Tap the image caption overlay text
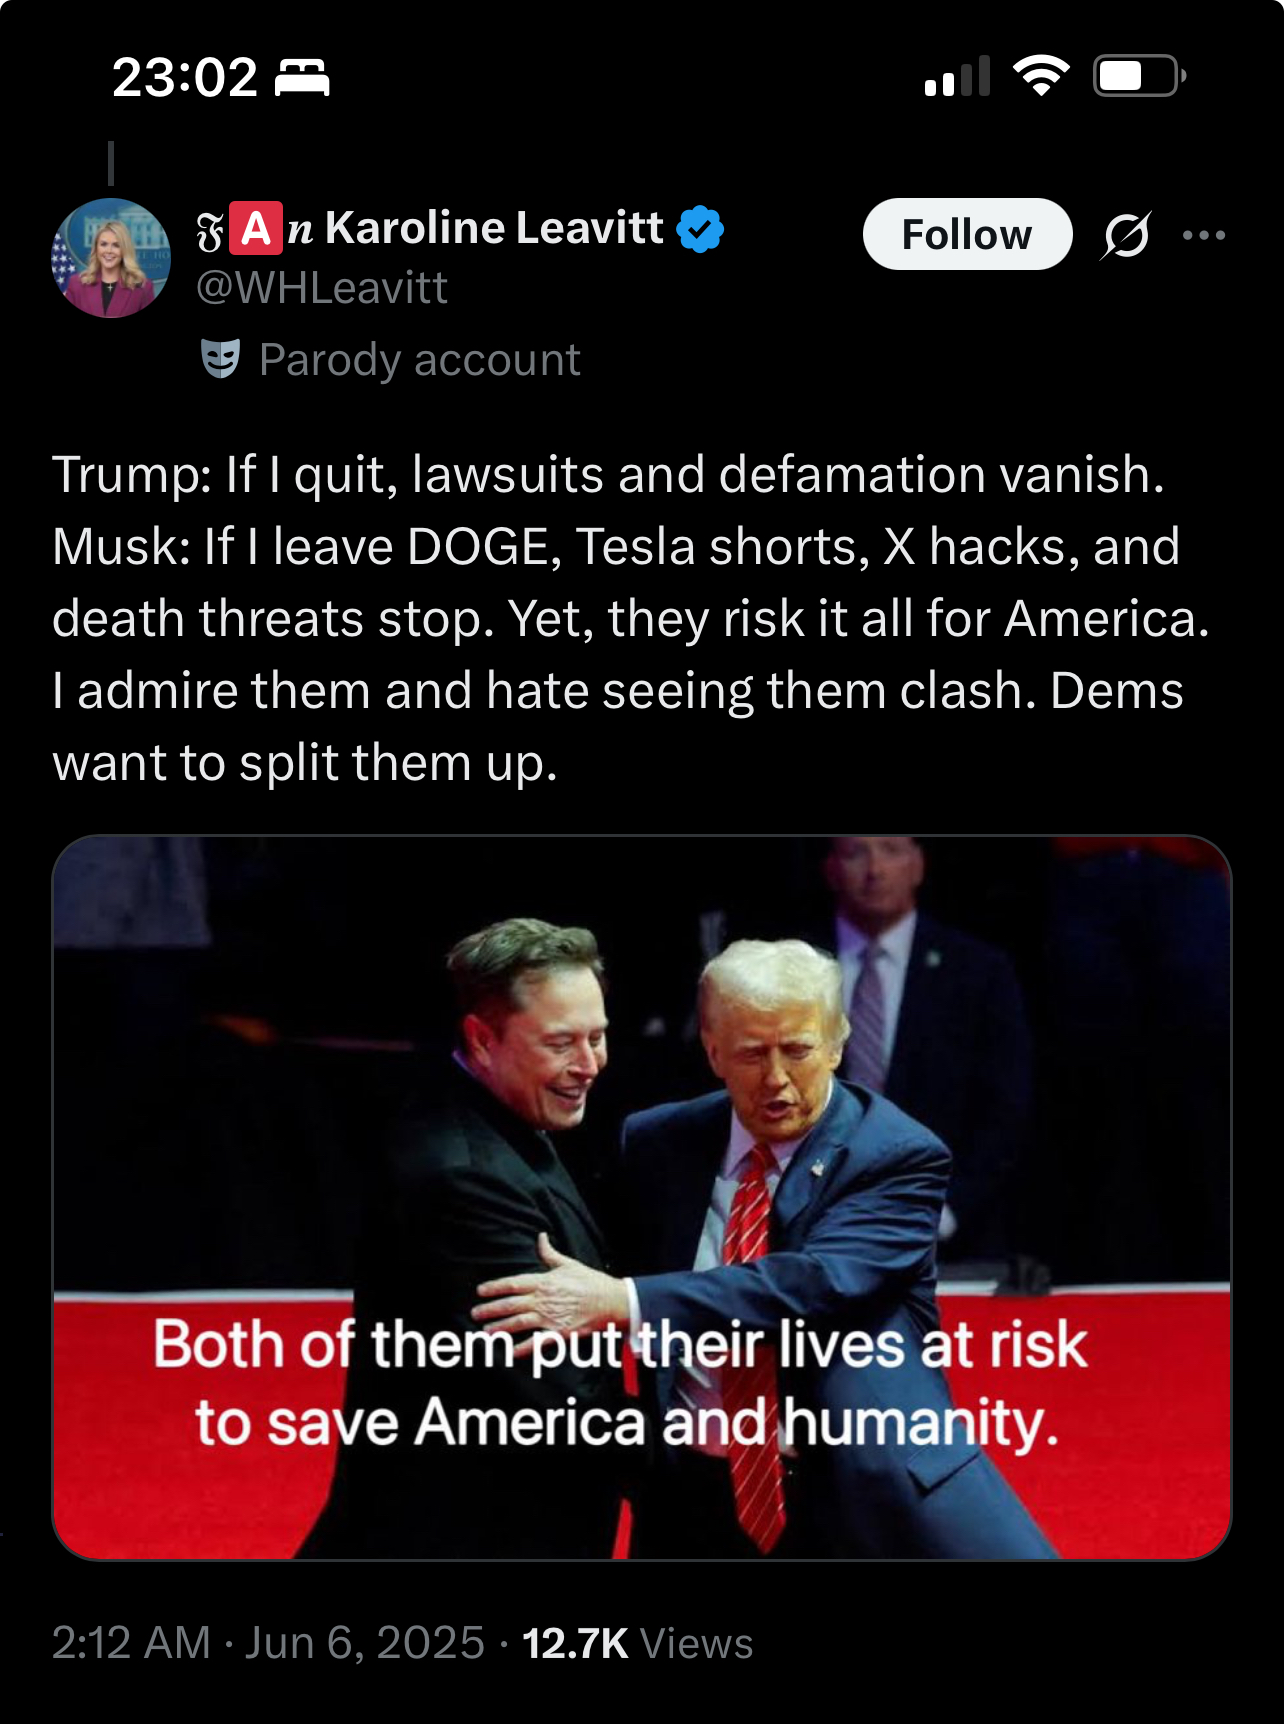The width and height of the screenshot is (1284, 1724). [620, 1384]
